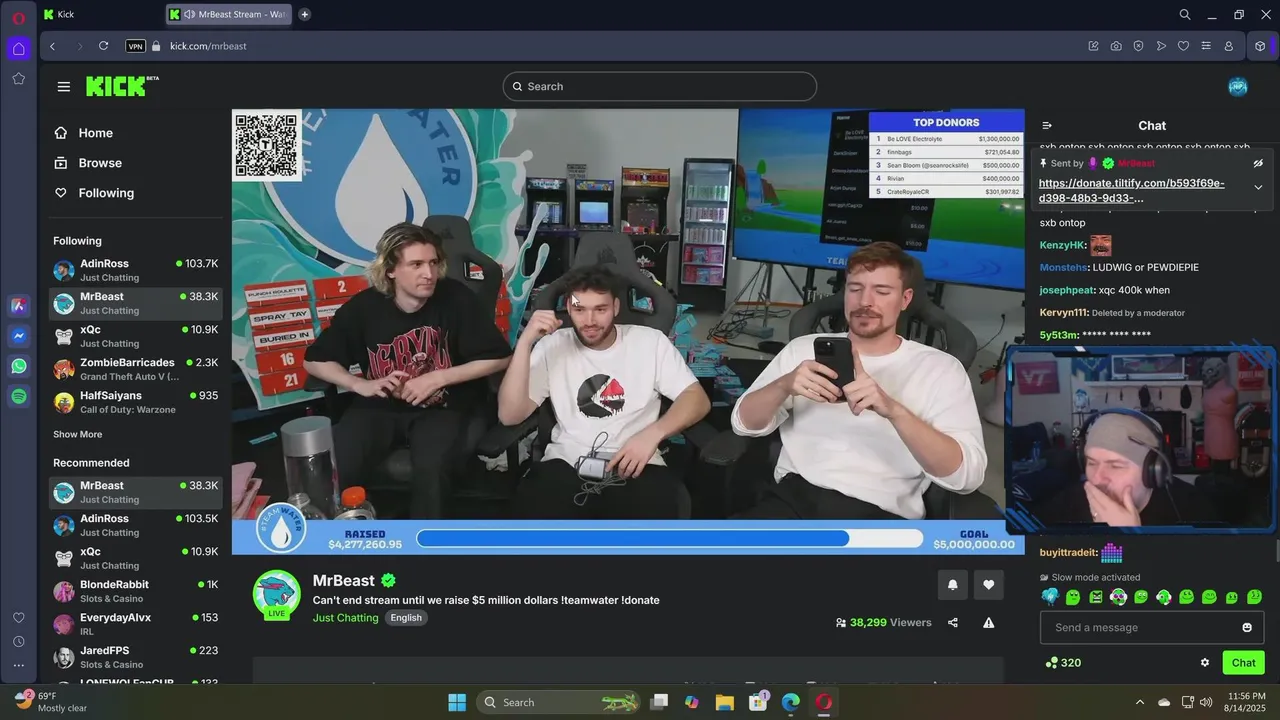Open BlondeRabbit recommended channel
Screen dimensions: 1280x720
tap(136, 591)
